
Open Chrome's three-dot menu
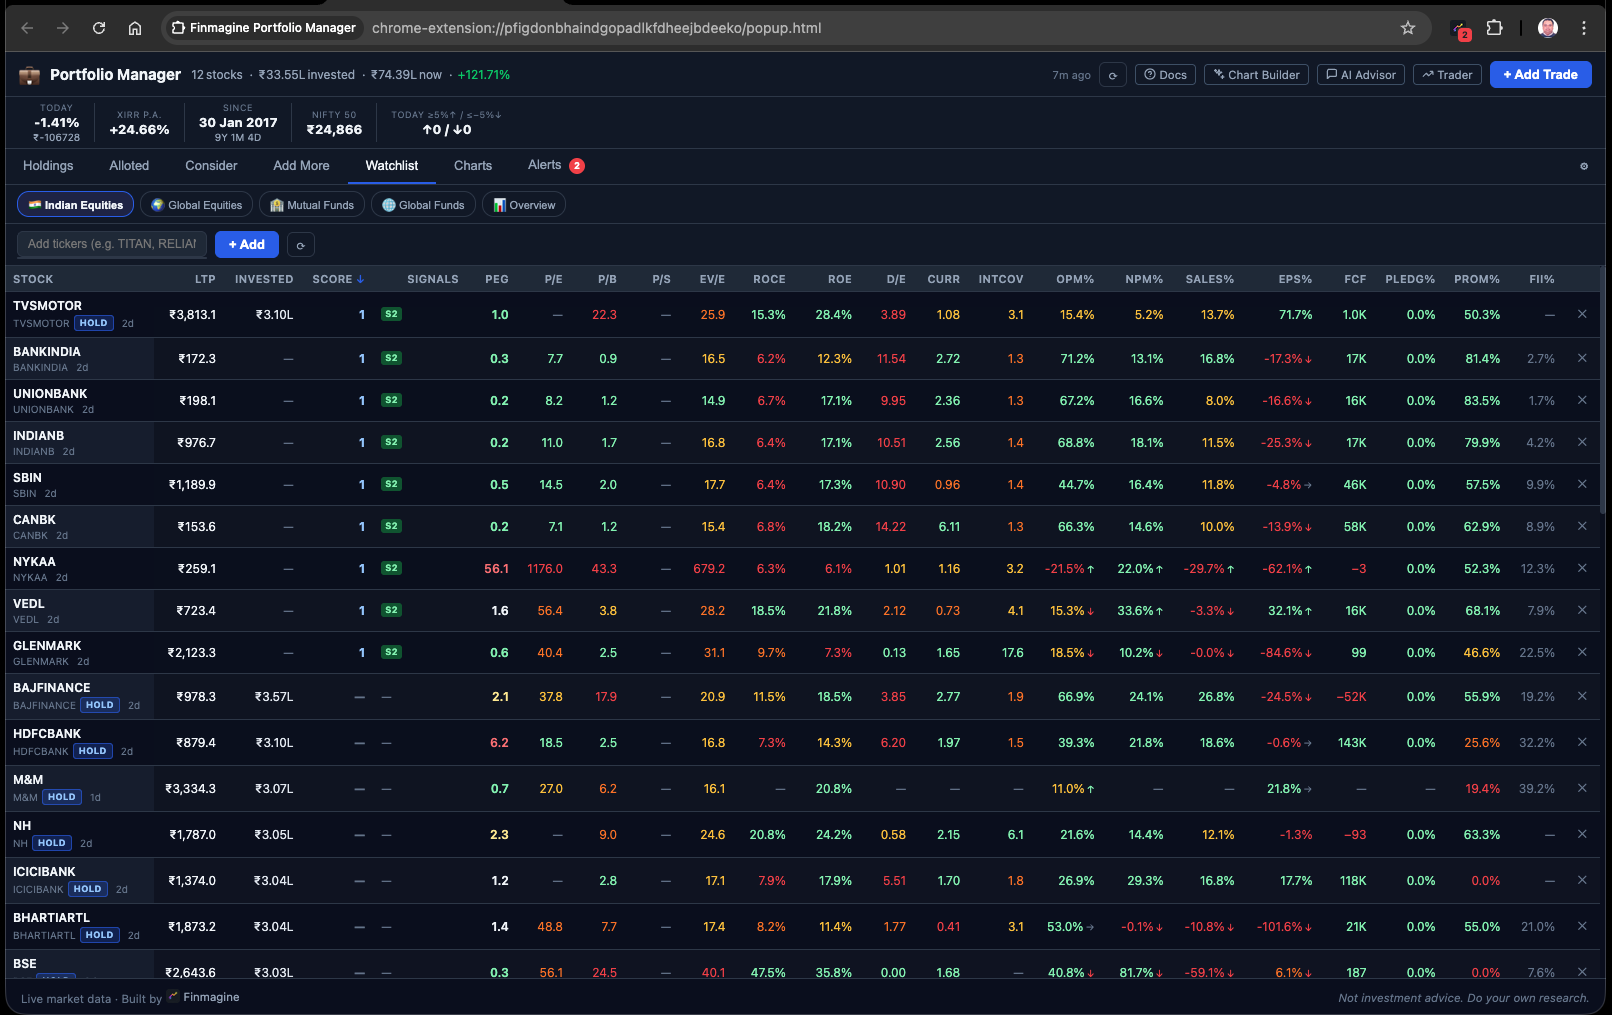(1584, 28)
